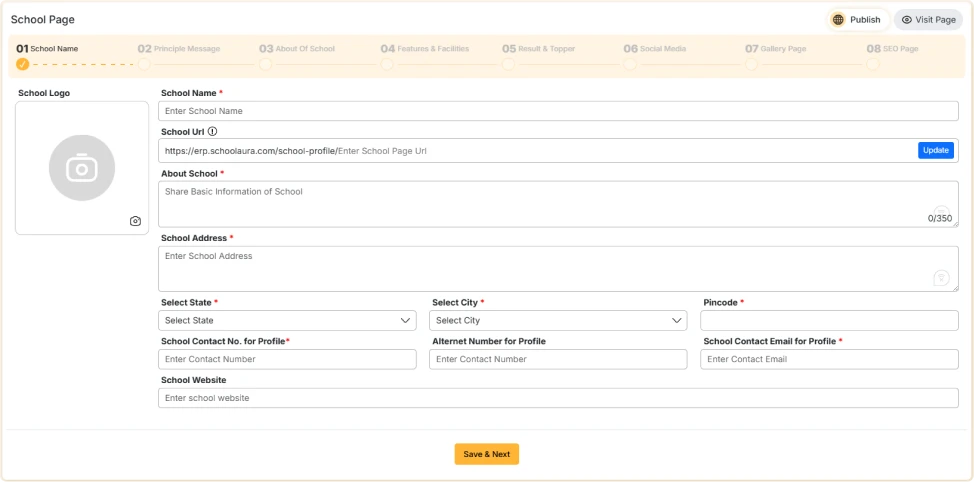The image size is (974, 482).
Task: Go to 02 Principle Message step
Action: pos(179,48)
